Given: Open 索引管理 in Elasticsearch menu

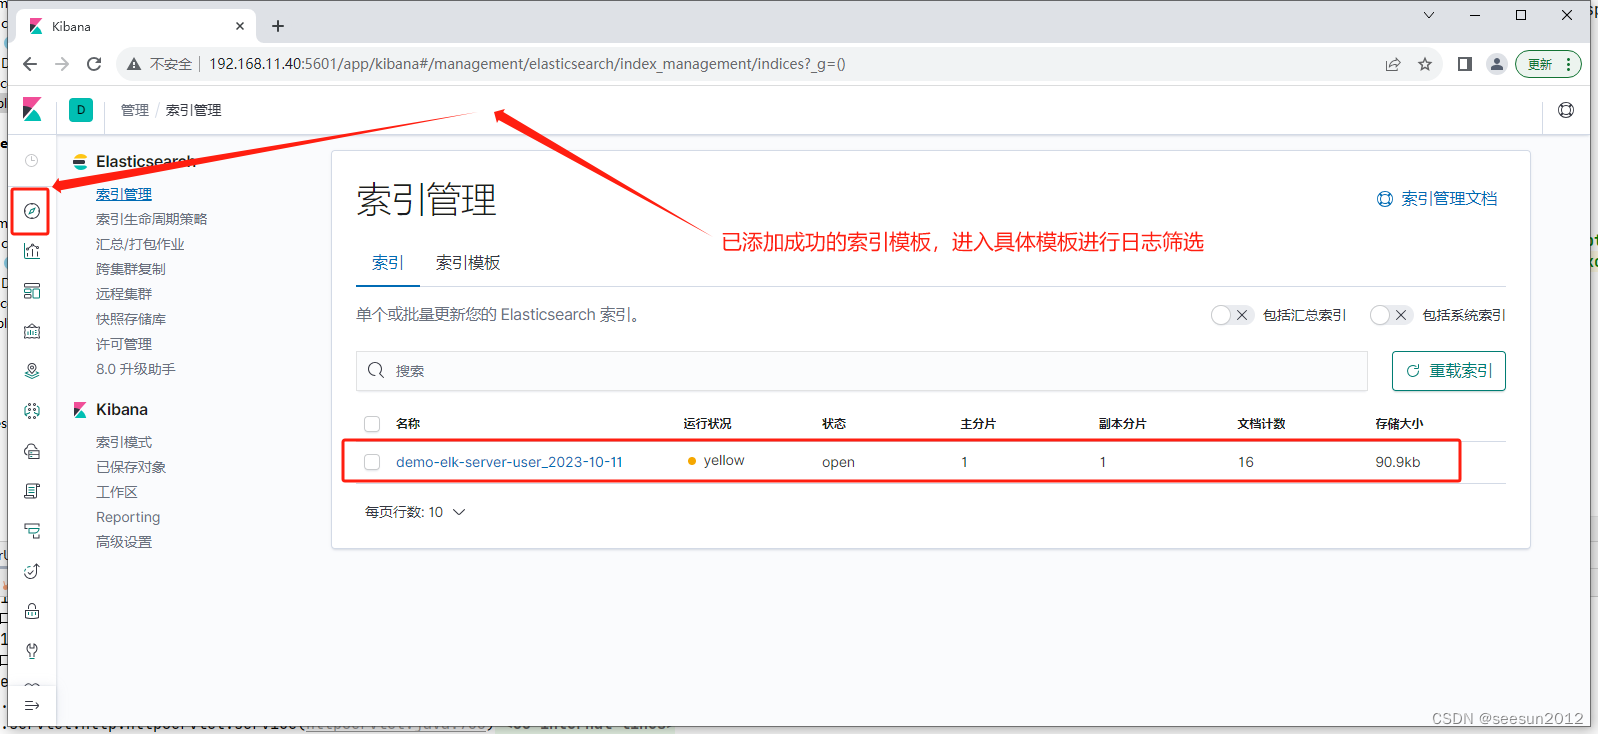Looking at the screenshot, I should coord(124,194).
